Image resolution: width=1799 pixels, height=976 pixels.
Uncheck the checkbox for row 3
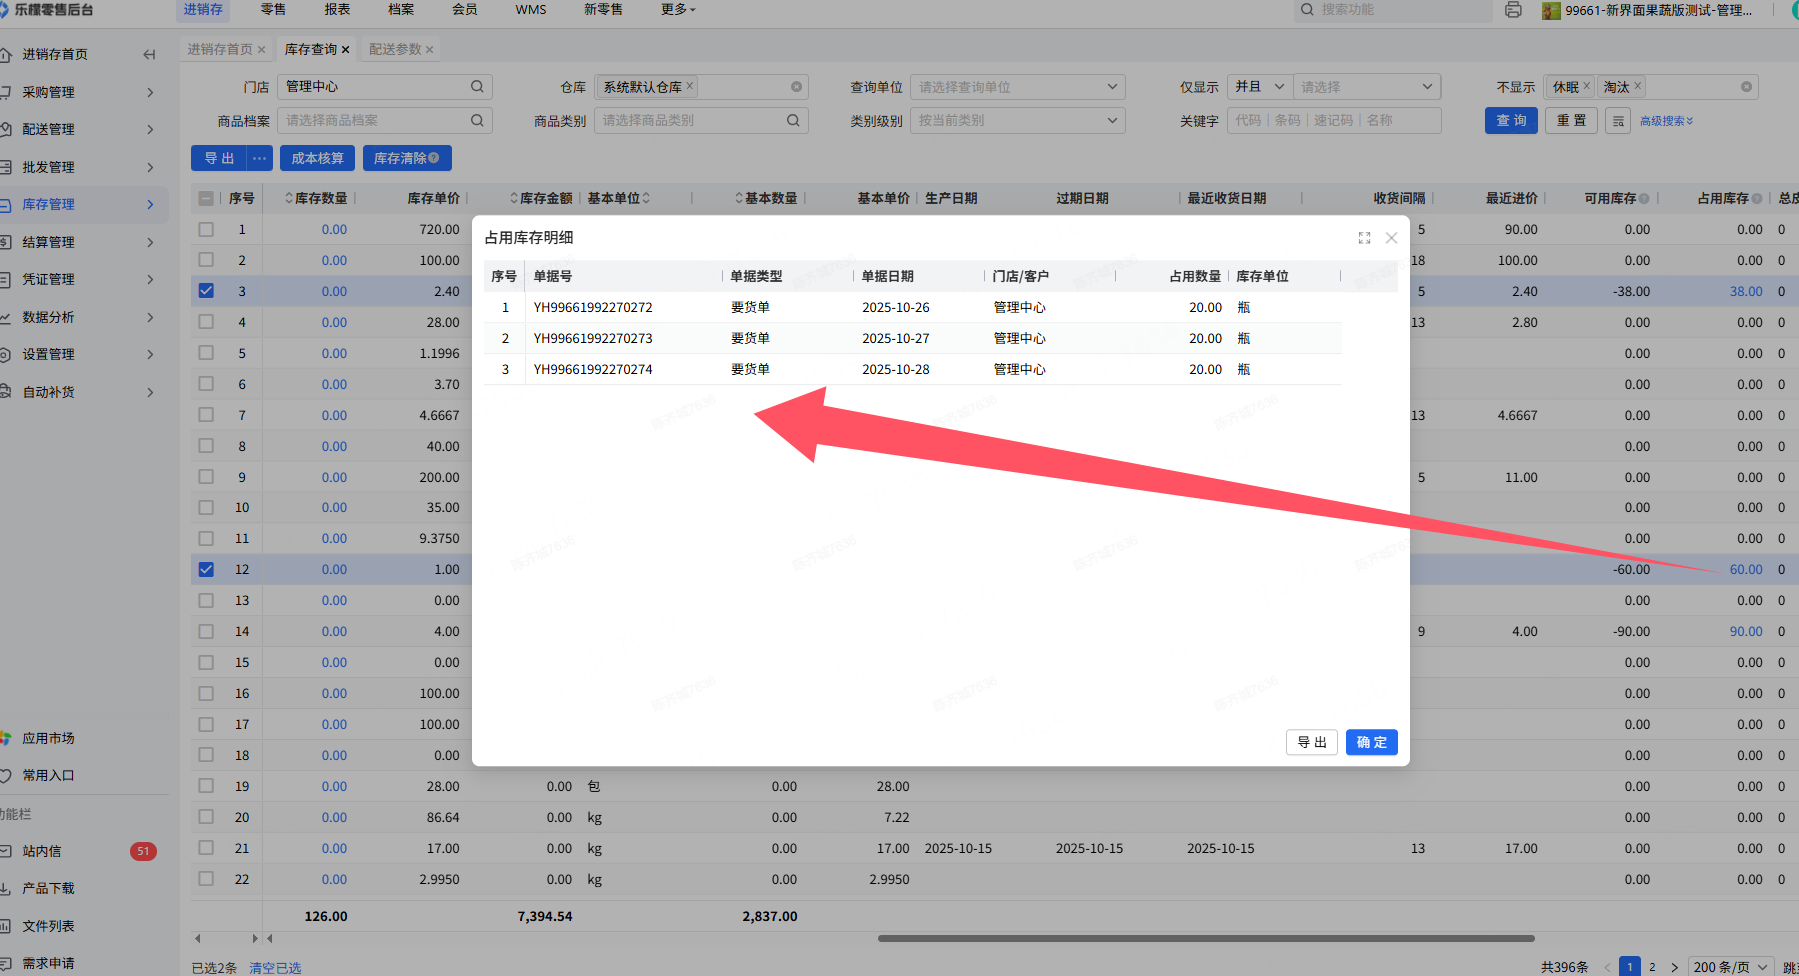pos(206,291)
